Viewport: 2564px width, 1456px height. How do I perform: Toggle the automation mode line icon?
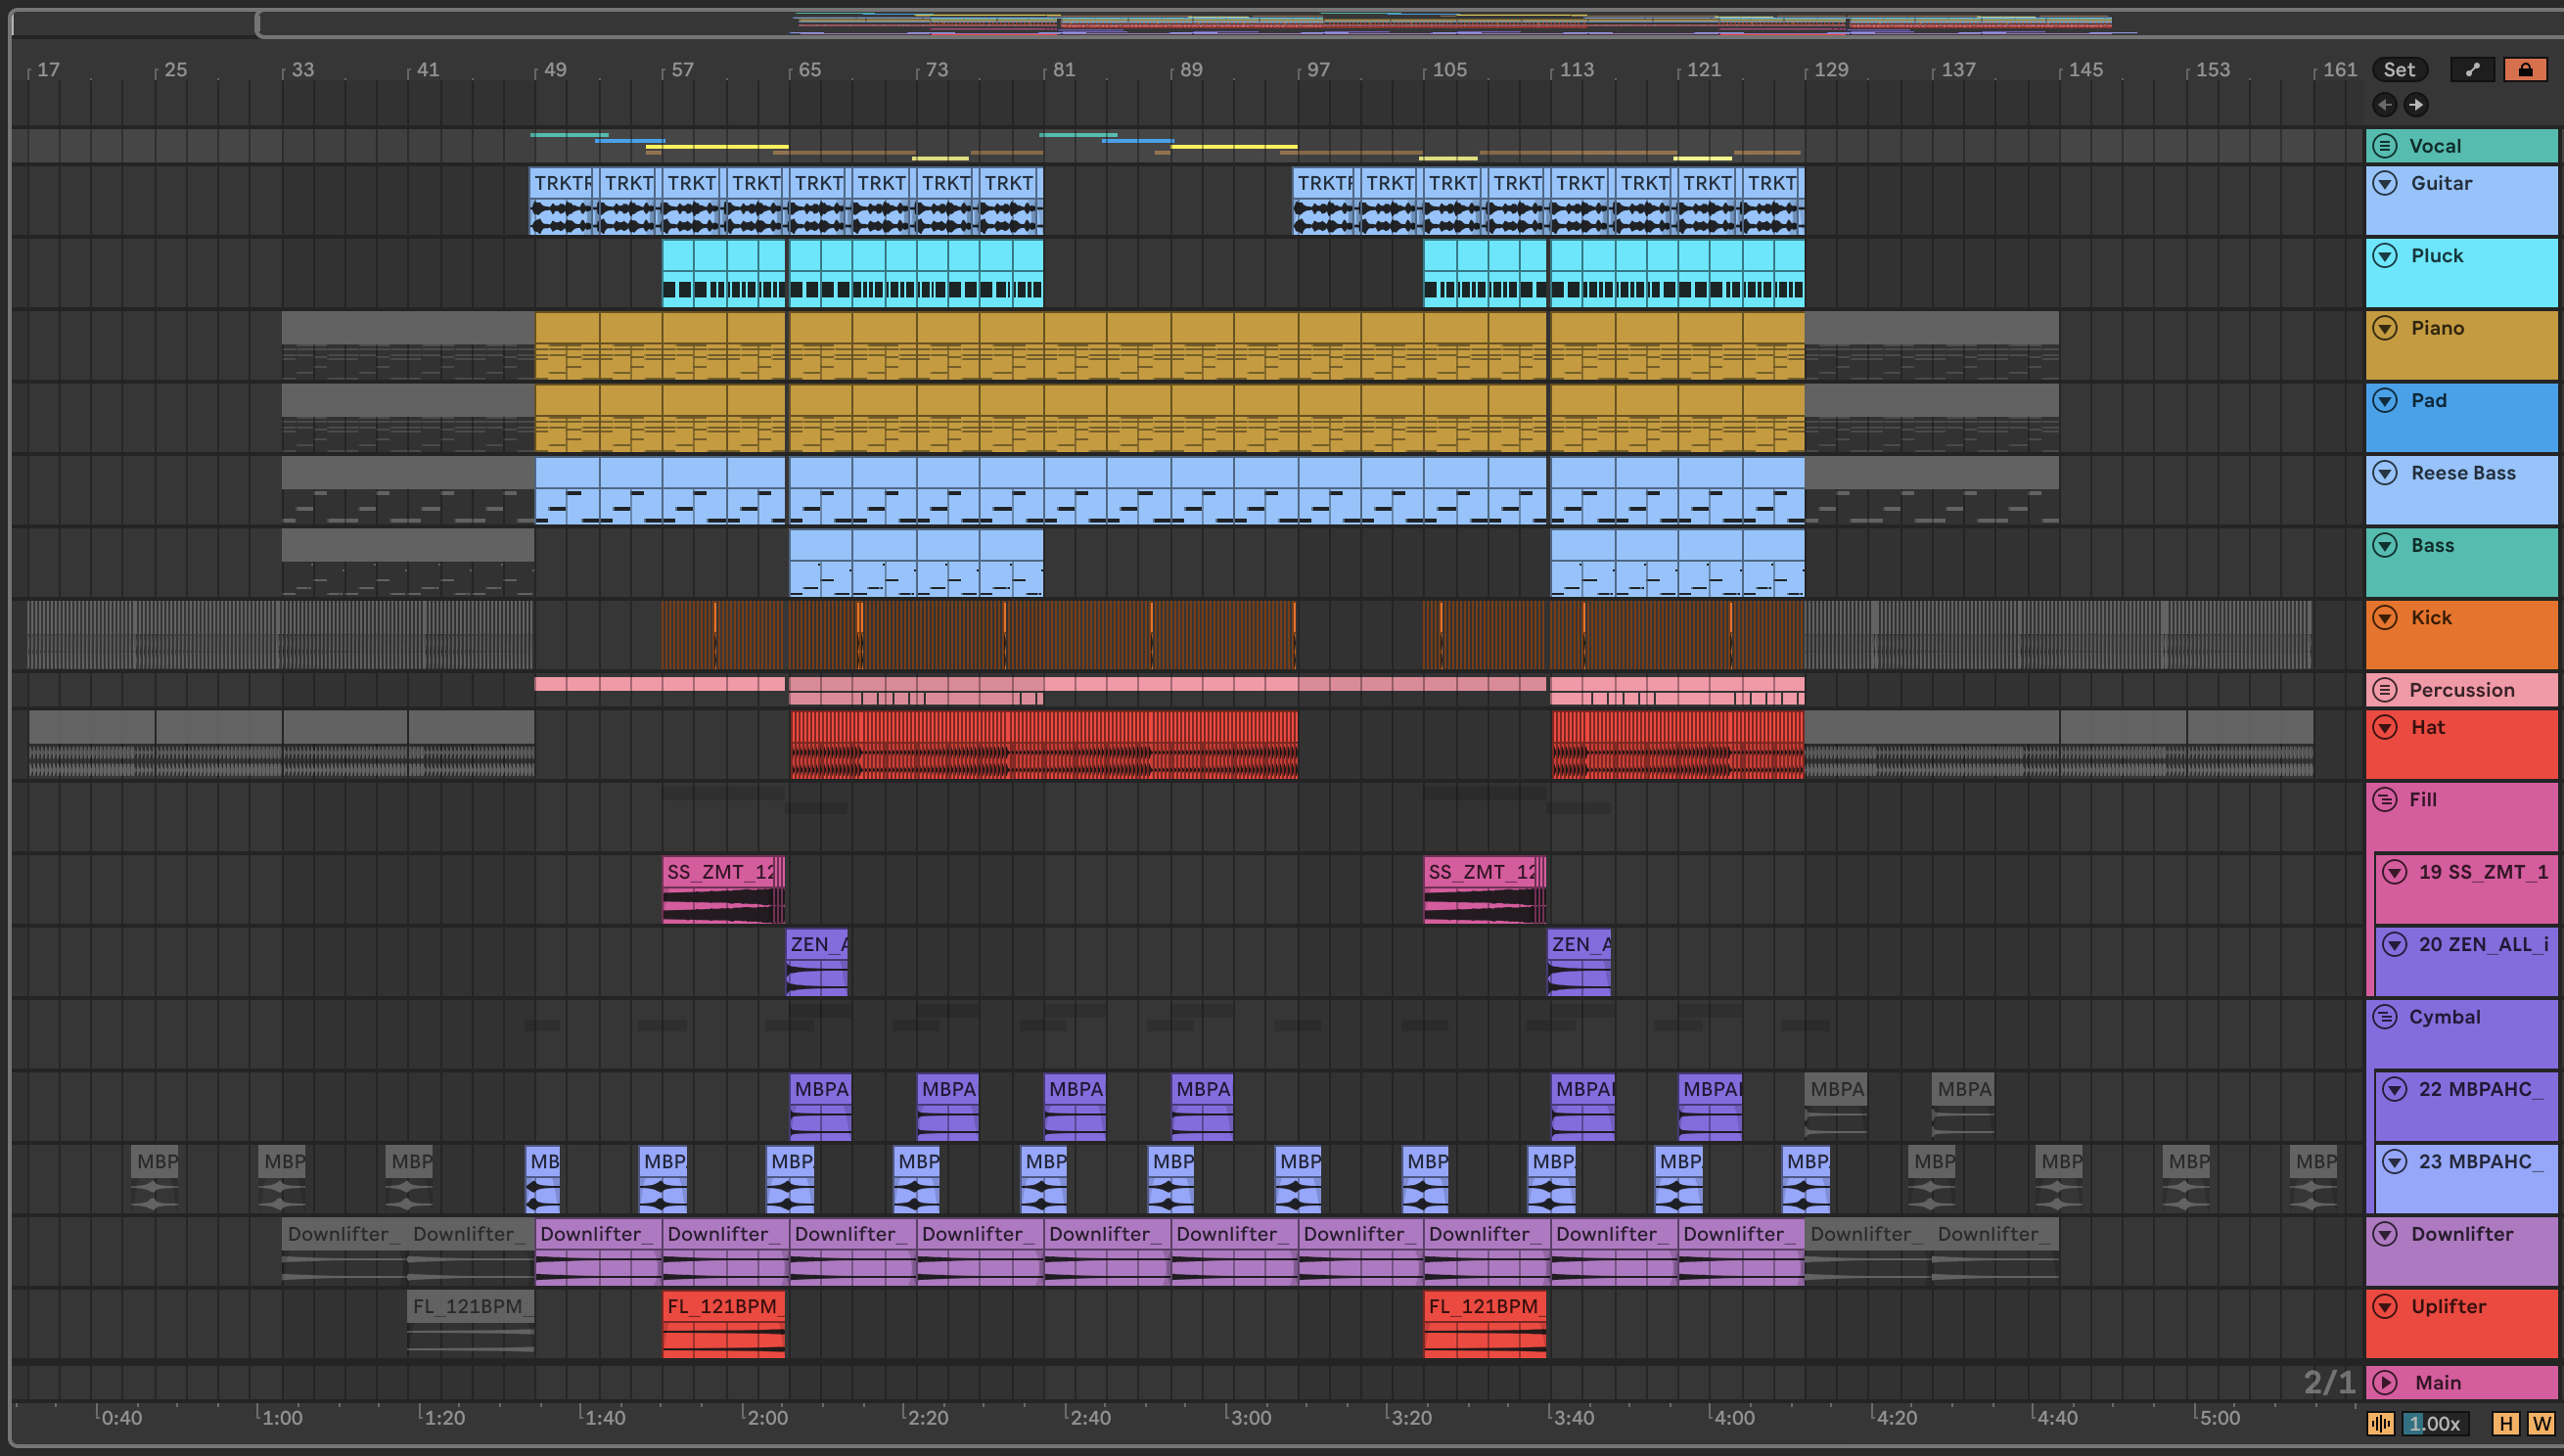(x=2472, y=69)
